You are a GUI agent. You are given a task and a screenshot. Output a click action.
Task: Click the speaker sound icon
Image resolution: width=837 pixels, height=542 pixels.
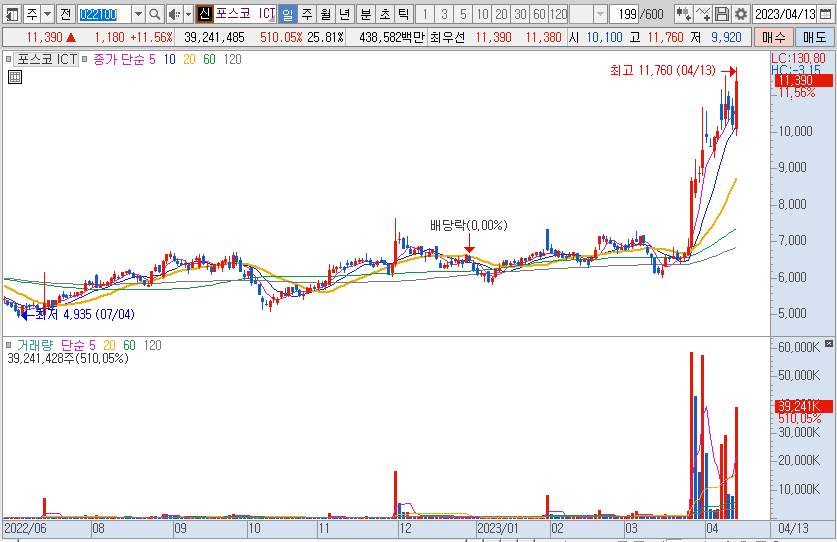174,14
